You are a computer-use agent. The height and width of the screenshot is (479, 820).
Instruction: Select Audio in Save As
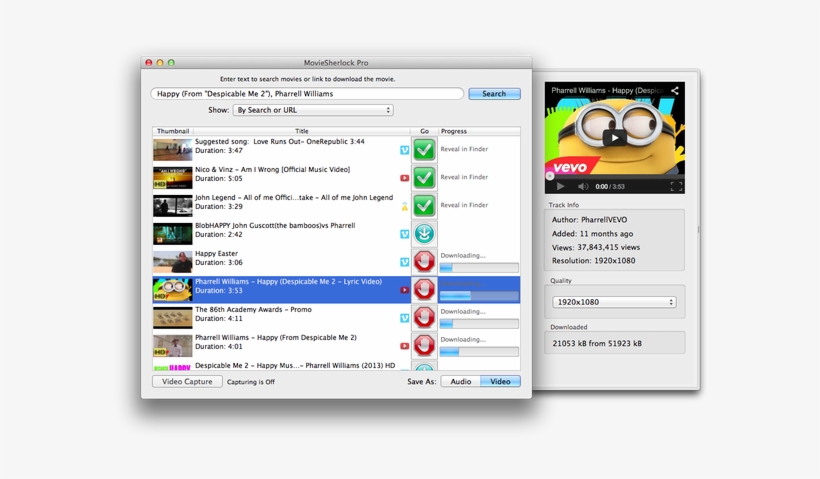coord(461,382)
